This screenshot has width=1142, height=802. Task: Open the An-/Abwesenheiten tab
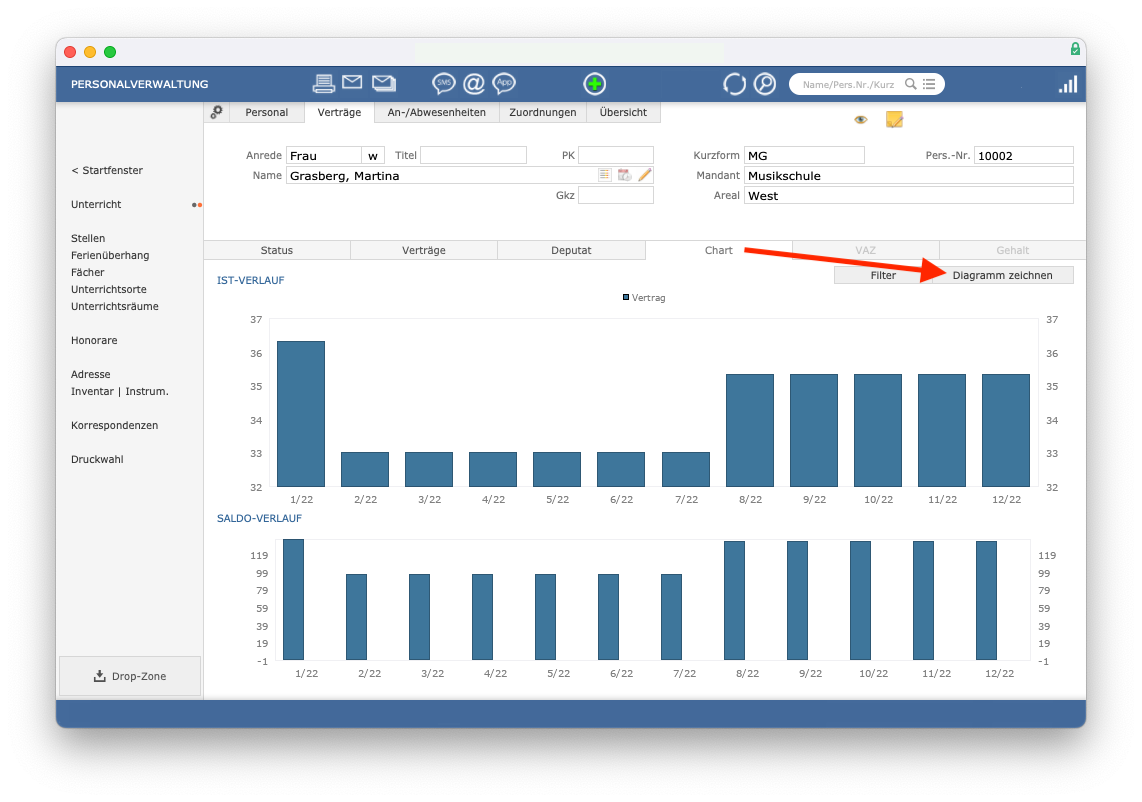[436, 112]
